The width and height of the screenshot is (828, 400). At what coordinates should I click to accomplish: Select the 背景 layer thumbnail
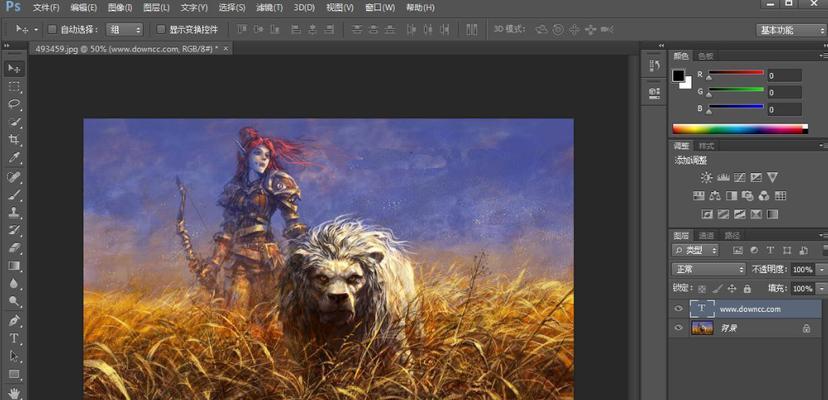click(702, 328)
